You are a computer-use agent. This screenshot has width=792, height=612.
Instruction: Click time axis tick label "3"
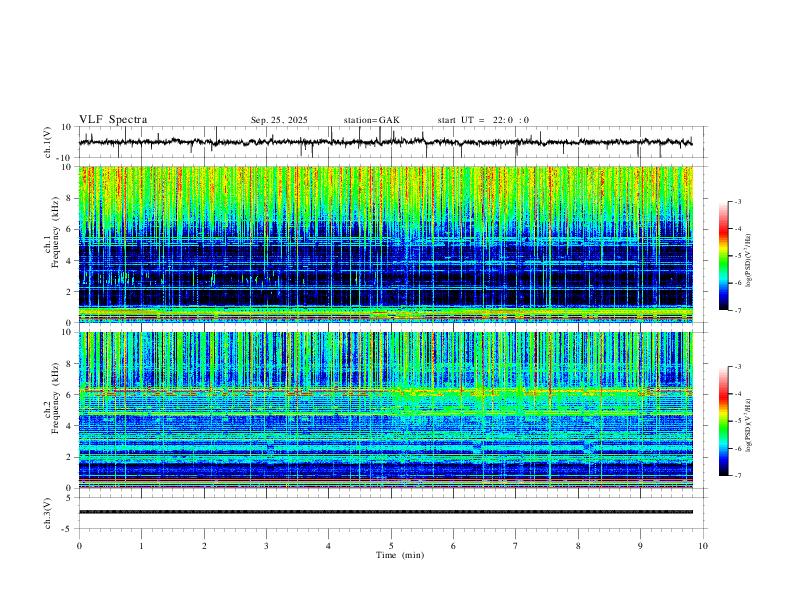[x=266, y=546]
